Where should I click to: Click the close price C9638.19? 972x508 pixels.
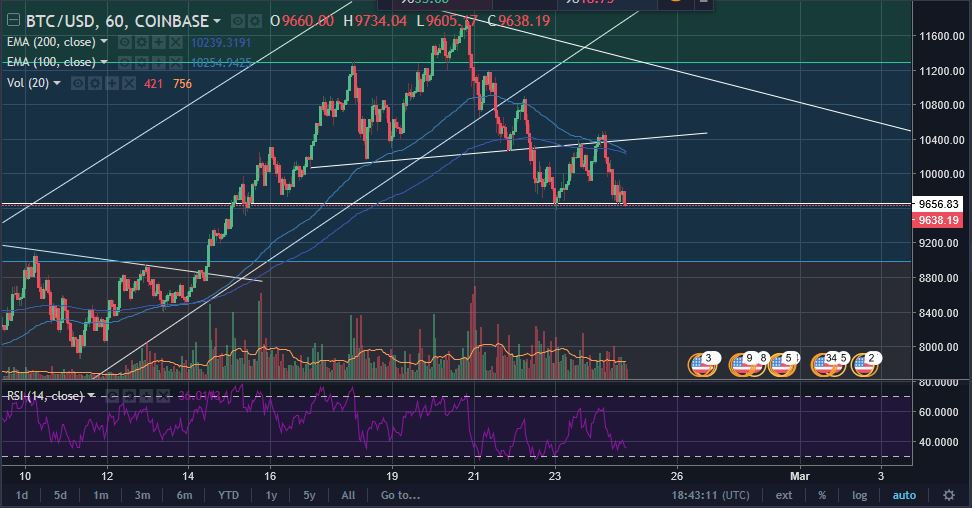click(x=519, y=21)
